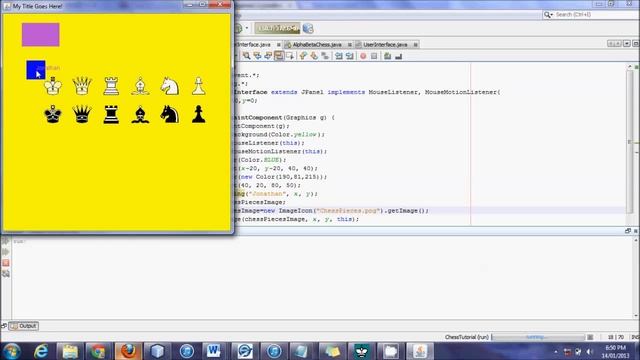Cancel the running task status-bar button
This screenshot has width=640, height=360.
[x=590, y=337]
